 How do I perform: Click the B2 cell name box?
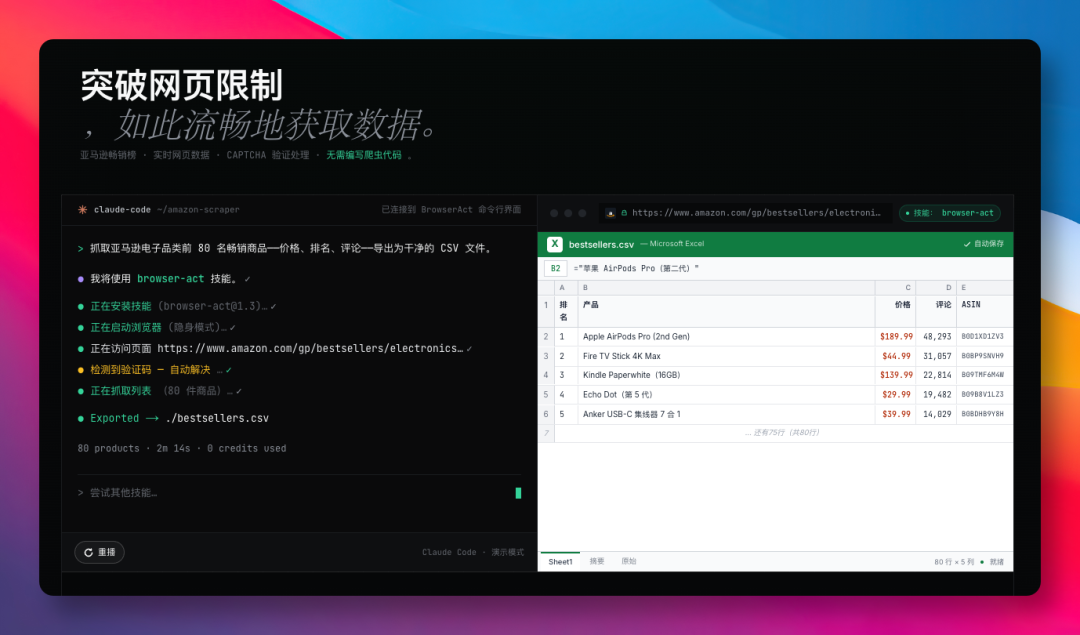coord(555,269)
